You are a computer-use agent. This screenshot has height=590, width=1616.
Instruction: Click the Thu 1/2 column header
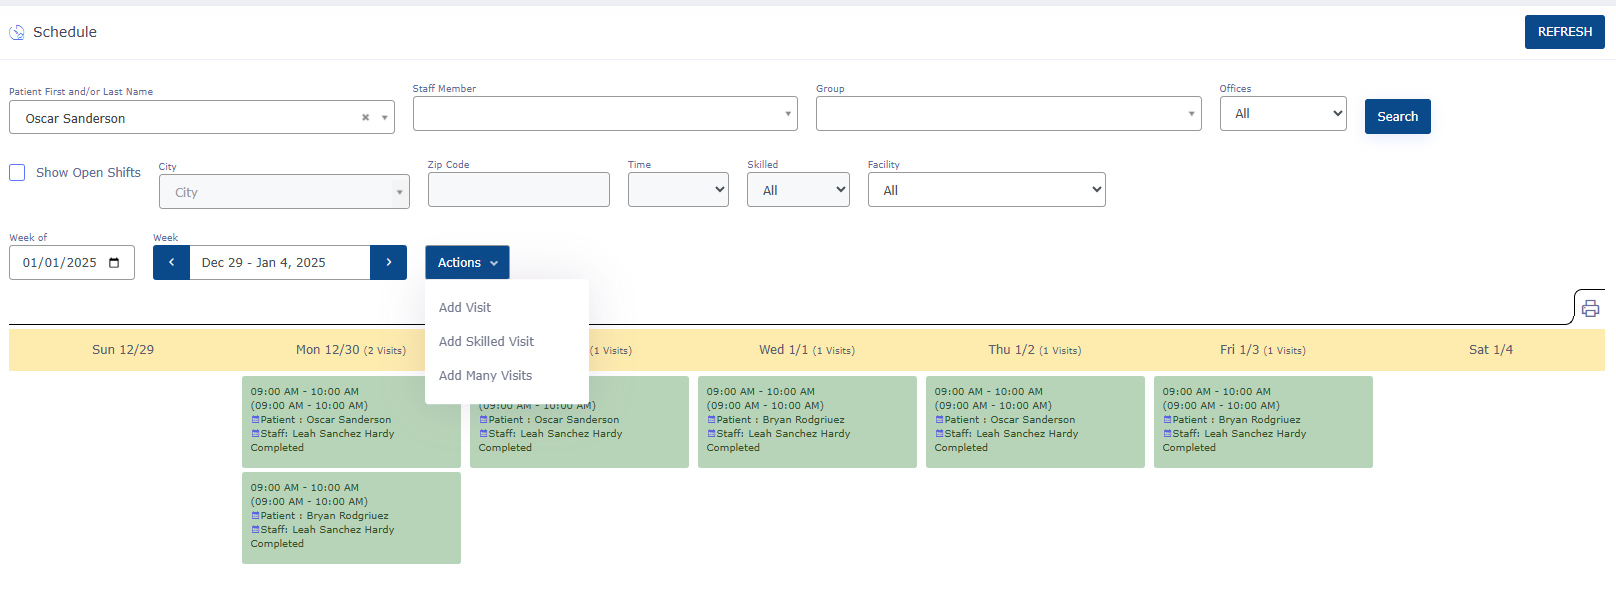(1034, 349)
